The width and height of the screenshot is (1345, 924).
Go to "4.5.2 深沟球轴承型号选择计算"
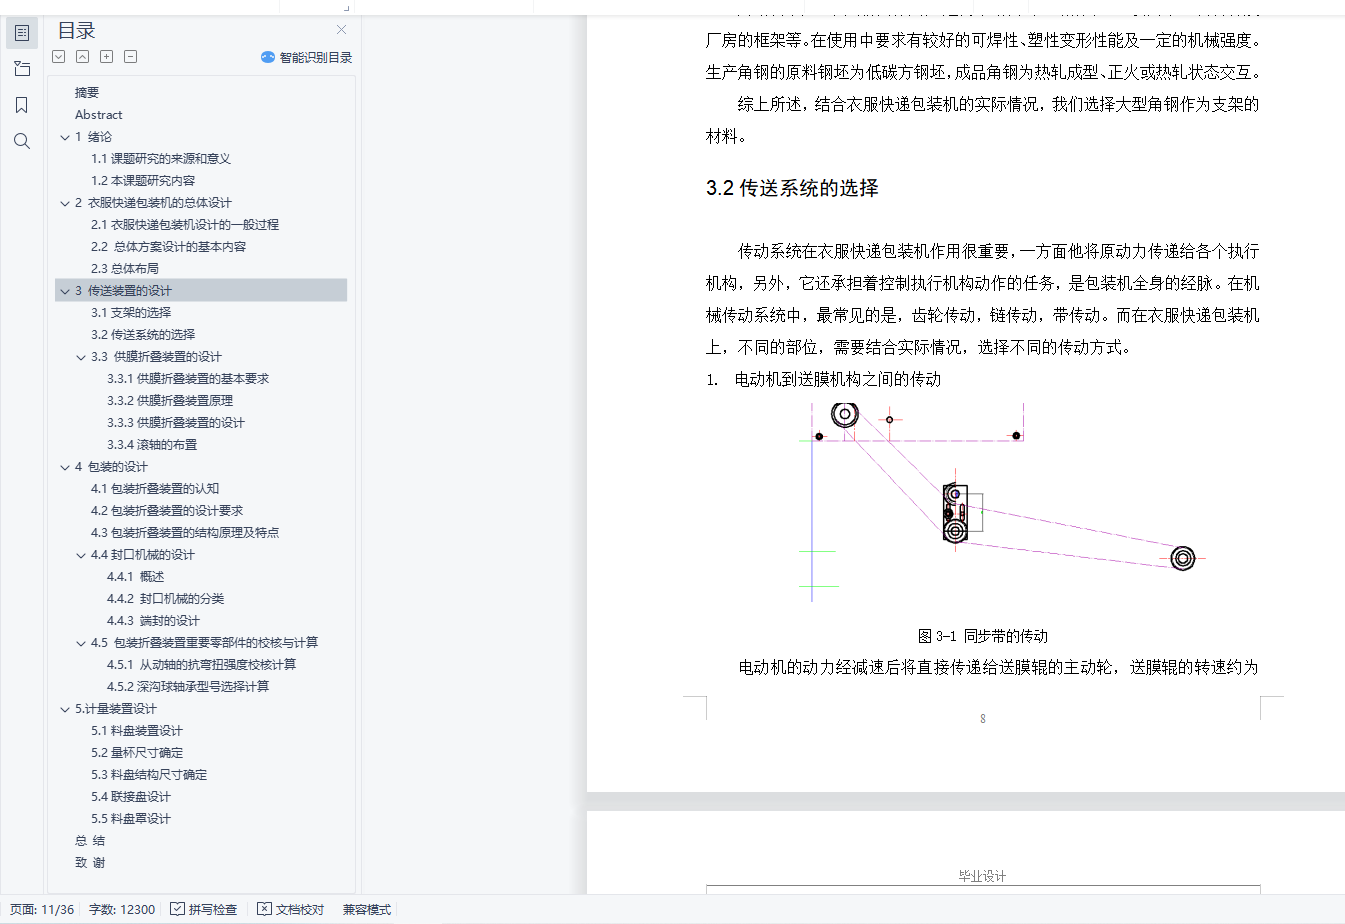click(x=188, y=687)
